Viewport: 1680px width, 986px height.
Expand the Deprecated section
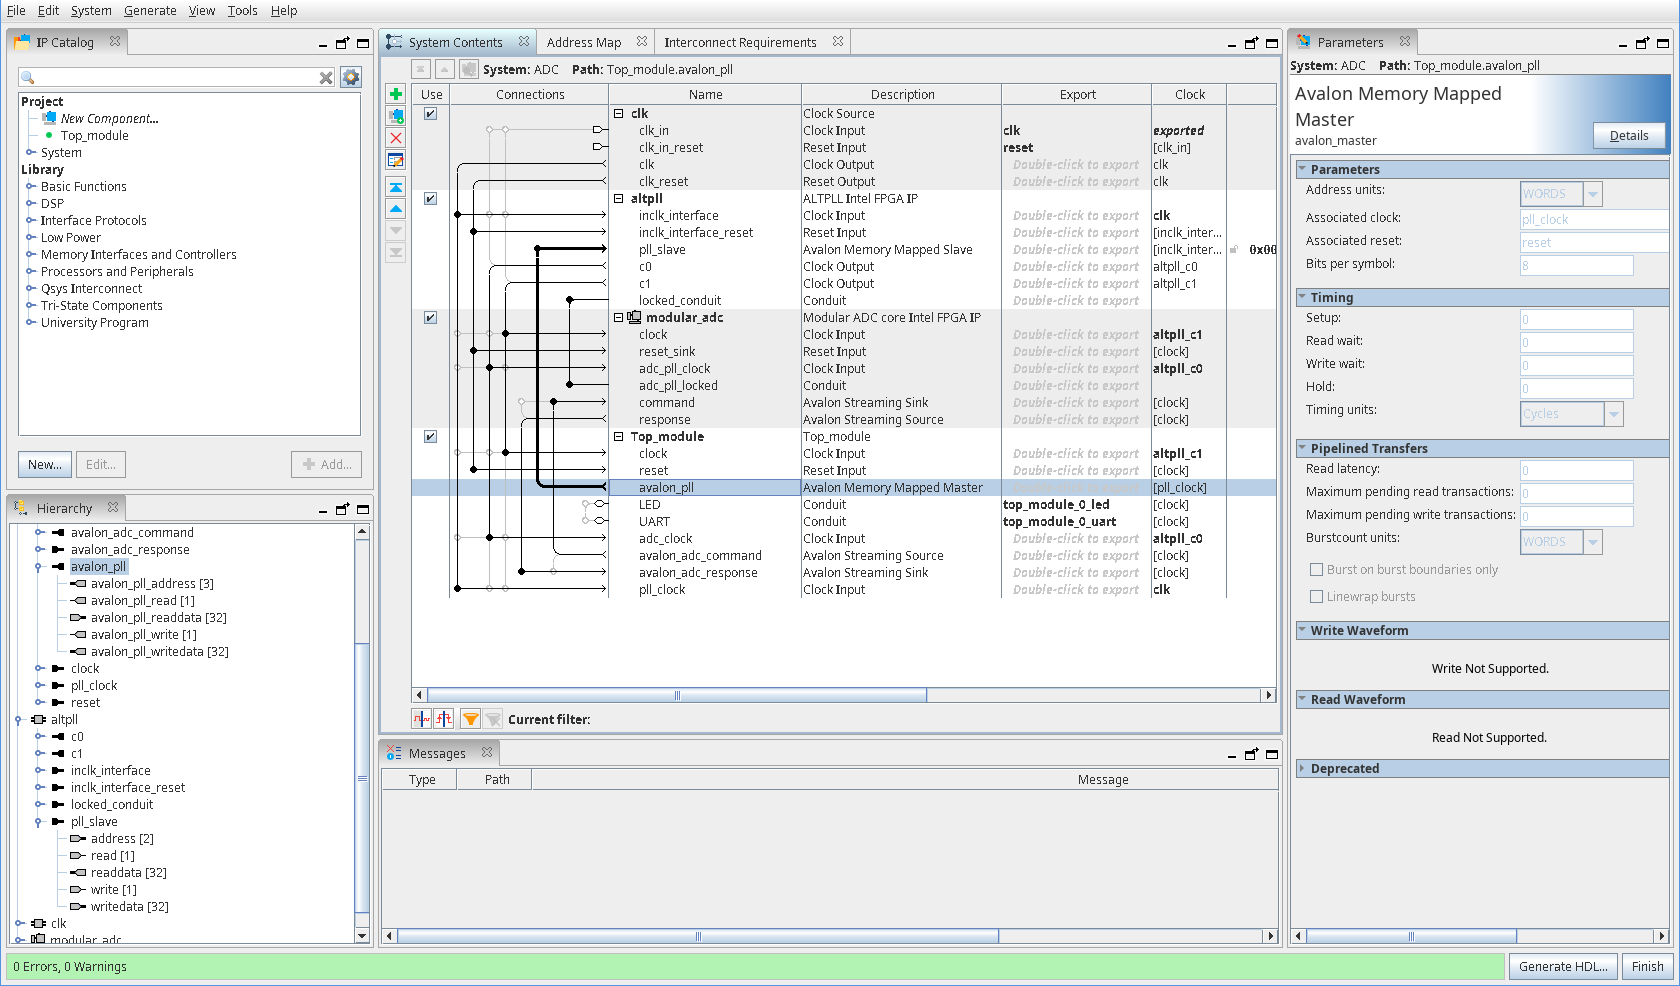[1302, 769]
